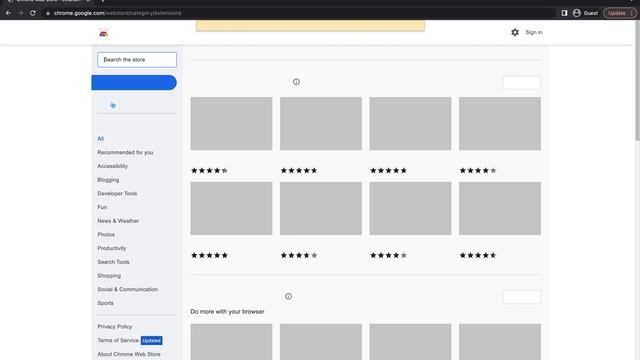Click the info icon above Do more with your browser
This screenshot has height=360, width=640.
[289, 296]
